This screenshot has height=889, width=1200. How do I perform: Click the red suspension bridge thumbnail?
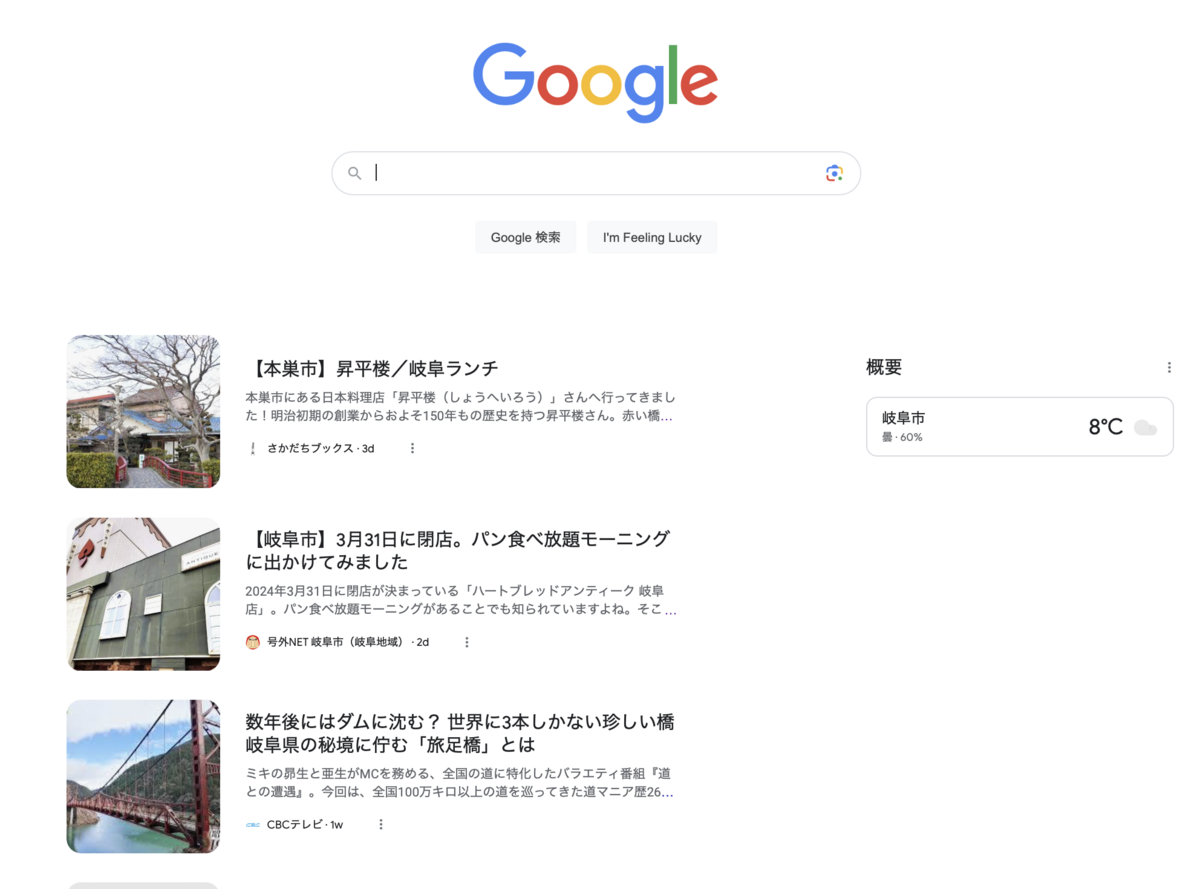(143, 776)
